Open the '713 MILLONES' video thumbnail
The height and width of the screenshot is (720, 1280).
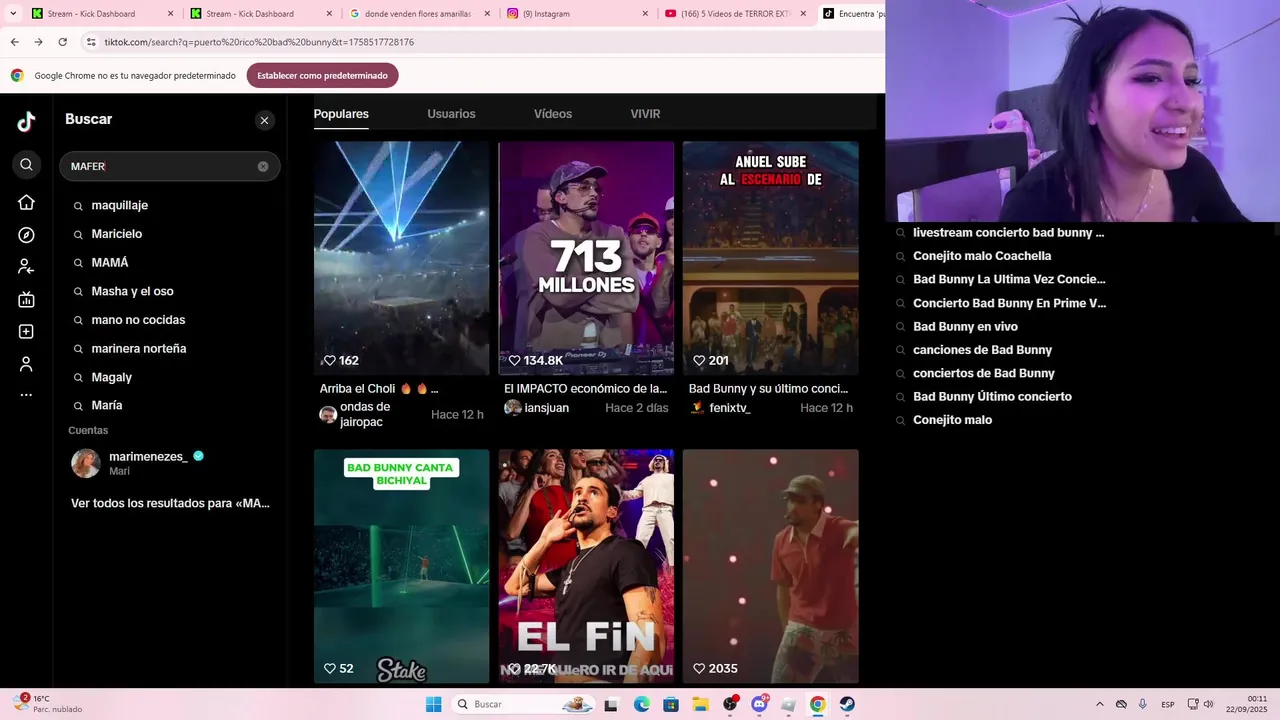586,258
